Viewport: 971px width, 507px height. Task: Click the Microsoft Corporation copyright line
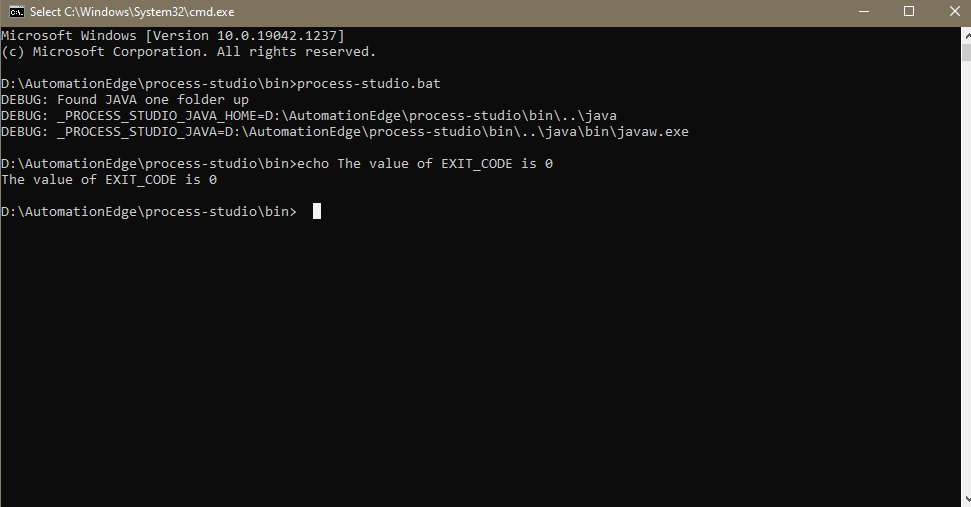tap(189, 51)
